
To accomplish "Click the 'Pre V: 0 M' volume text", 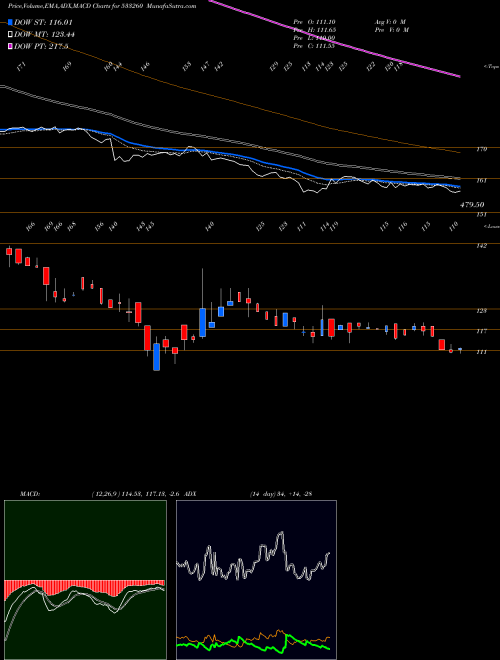I will click(391, 30).
